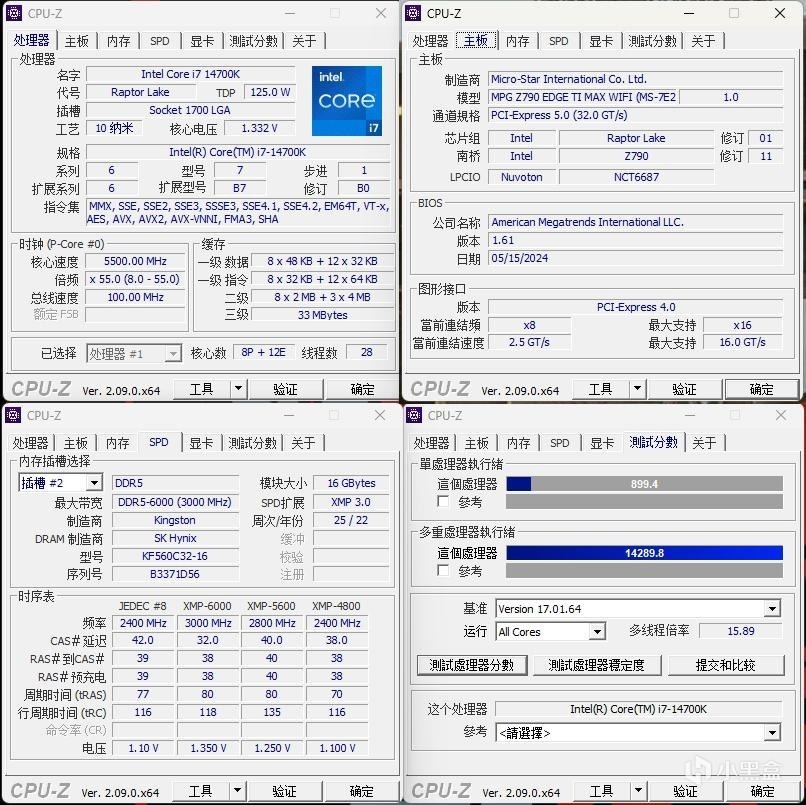Open SPD tab in mainboard window
The width and height of the screenshot is (806, 805).
click(559, 41)
